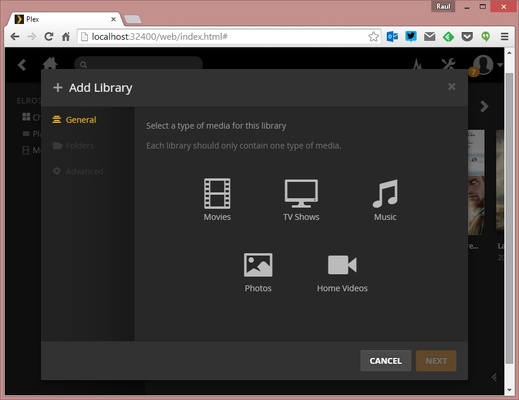Open the mail envelope extension
The height and width of the screenshot is (400, 519).
pos(429,36)
